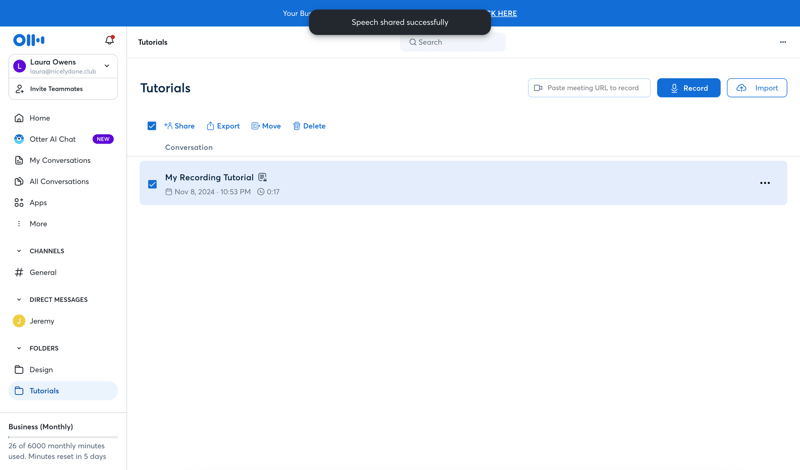The height and width of the screenshot is (470, 800).
Task: Open the notifications bell
Action: pyautogui.click(x=110, y=40)
